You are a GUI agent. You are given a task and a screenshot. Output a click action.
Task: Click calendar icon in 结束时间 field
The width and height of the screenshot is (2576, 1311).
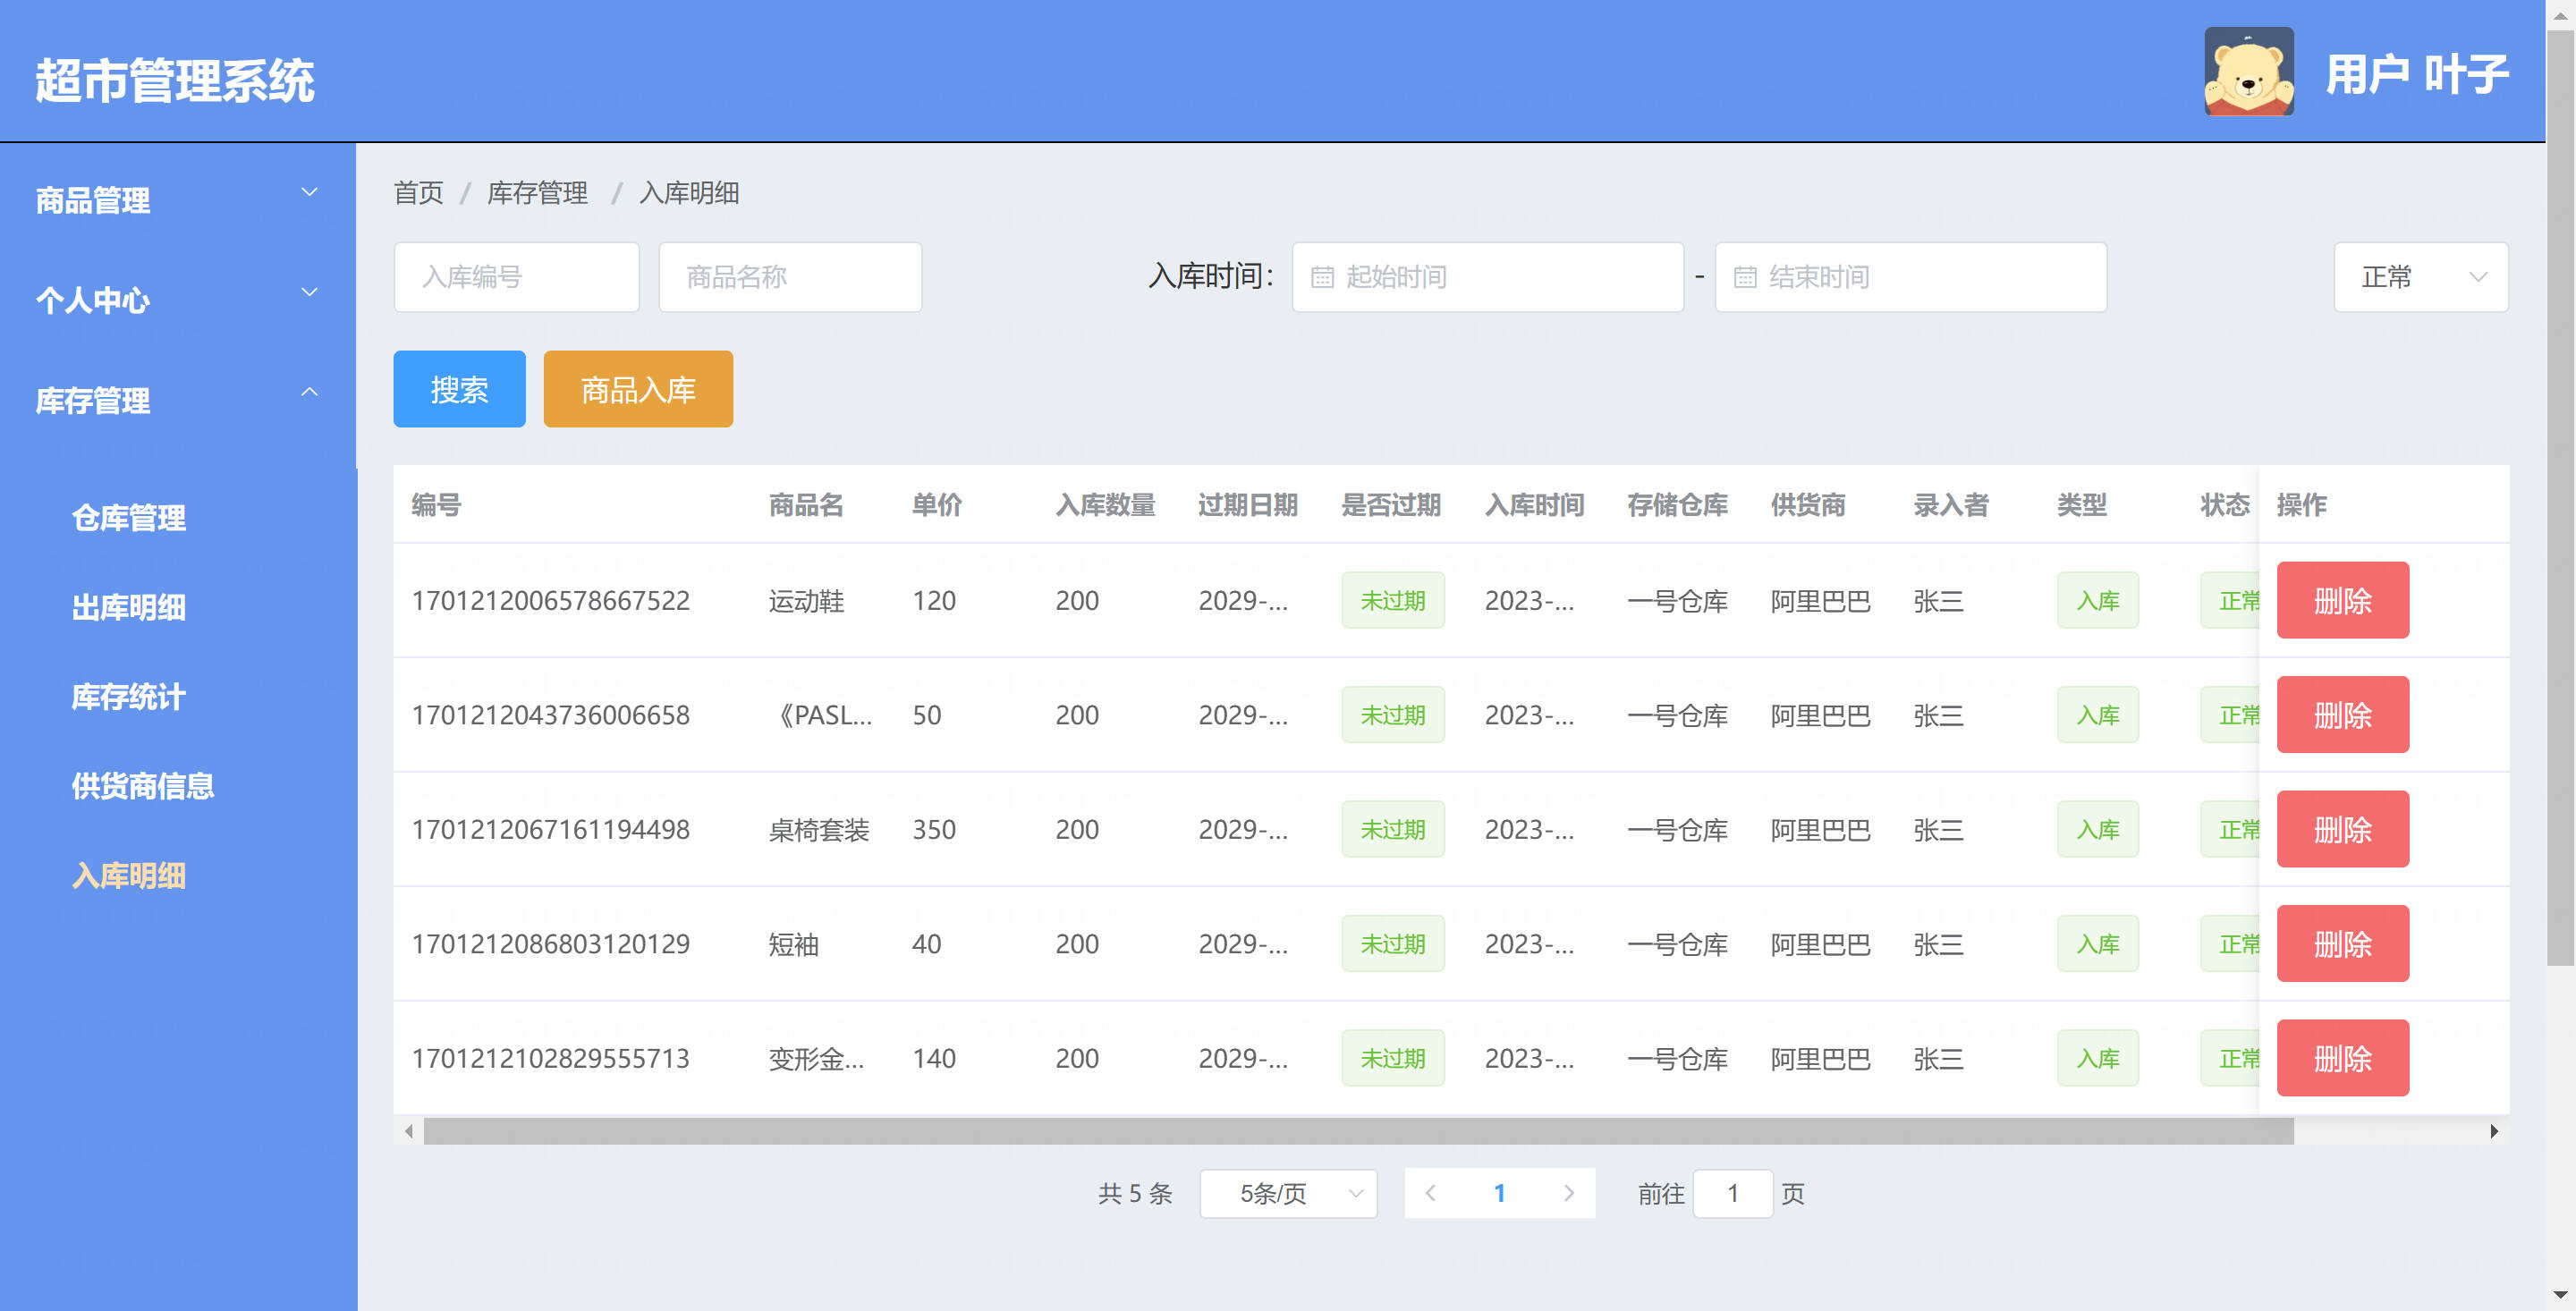click(x=1745, y=277)
